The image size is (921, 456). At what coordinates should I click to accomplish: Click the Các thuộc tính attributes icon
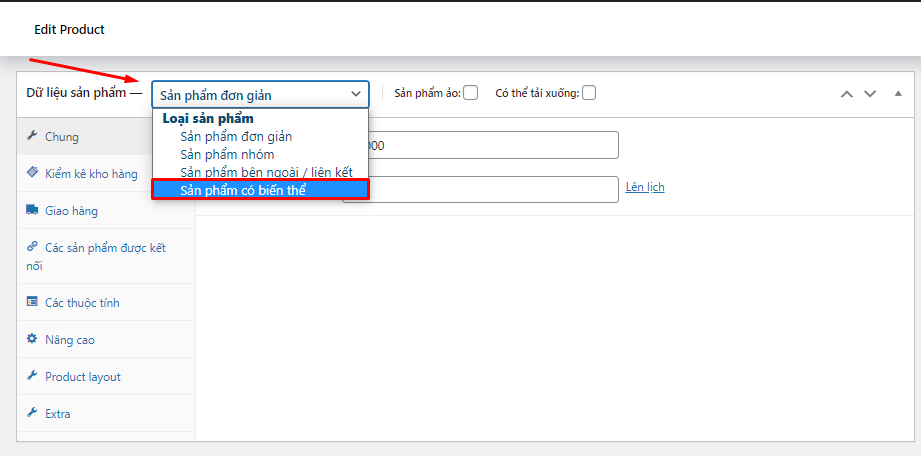32,302
